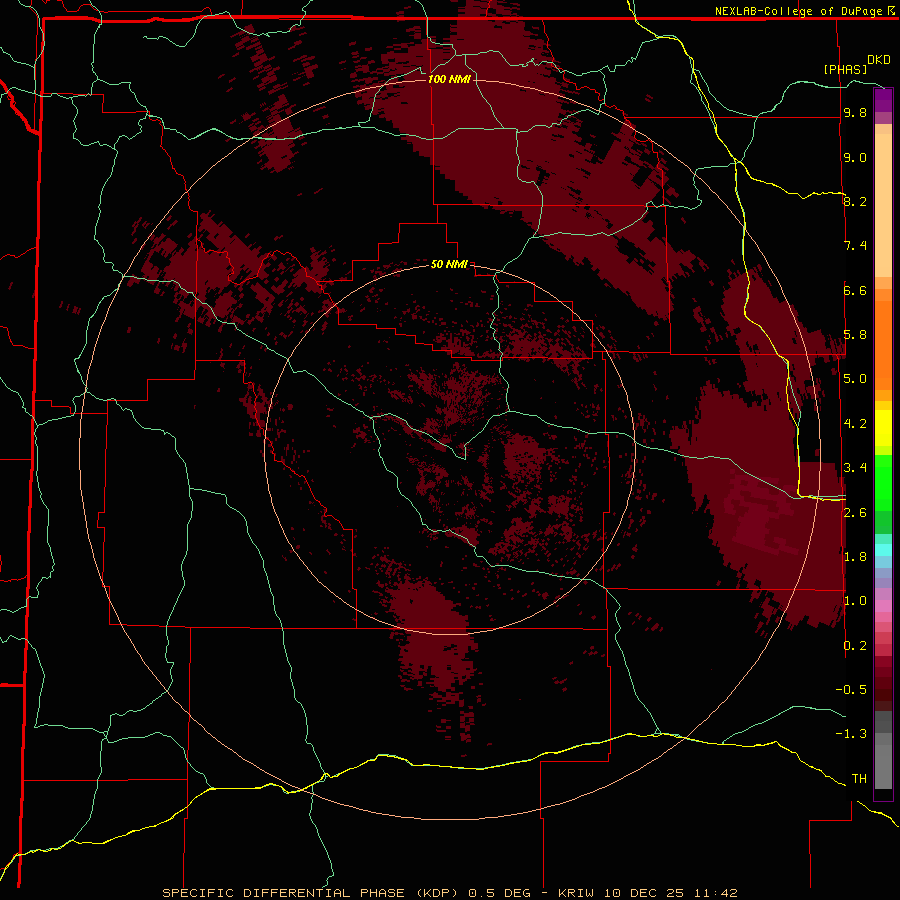Click the 4.2 value on the color scale
Screen dimensions: 900x900
coord(855,424)
